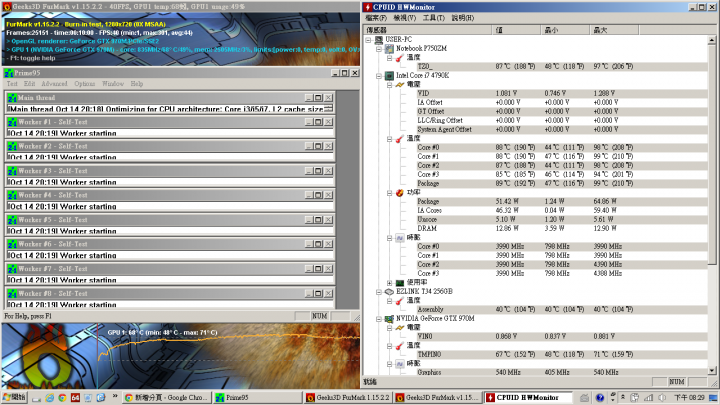720x405 pixels.
Task: Click the Worker #8 - Self-Test window icon
Action: (x=12, y=293)
